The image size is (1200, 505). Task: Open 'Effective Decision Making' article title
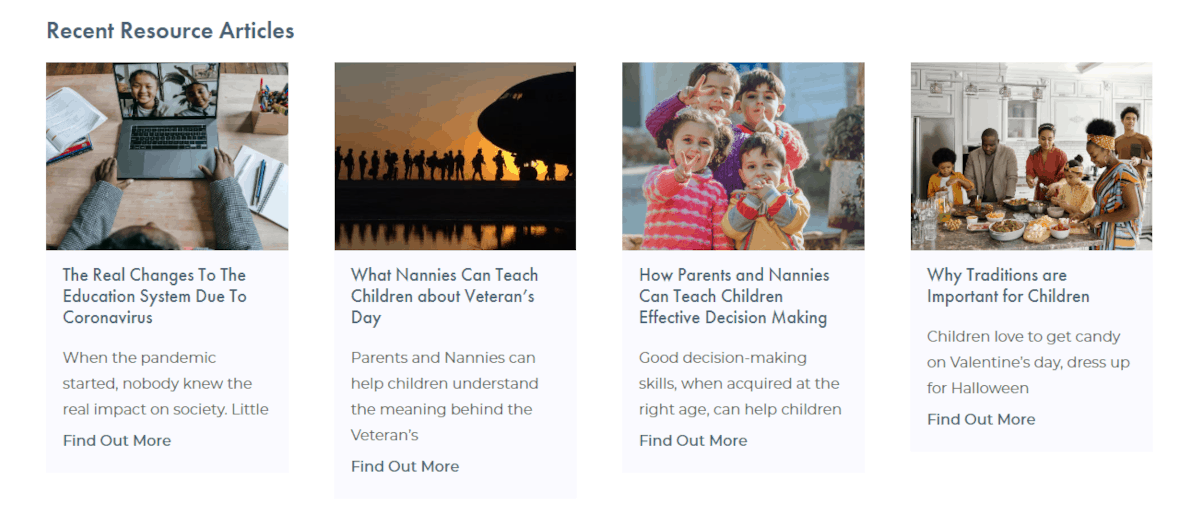(x=734, y=296)
